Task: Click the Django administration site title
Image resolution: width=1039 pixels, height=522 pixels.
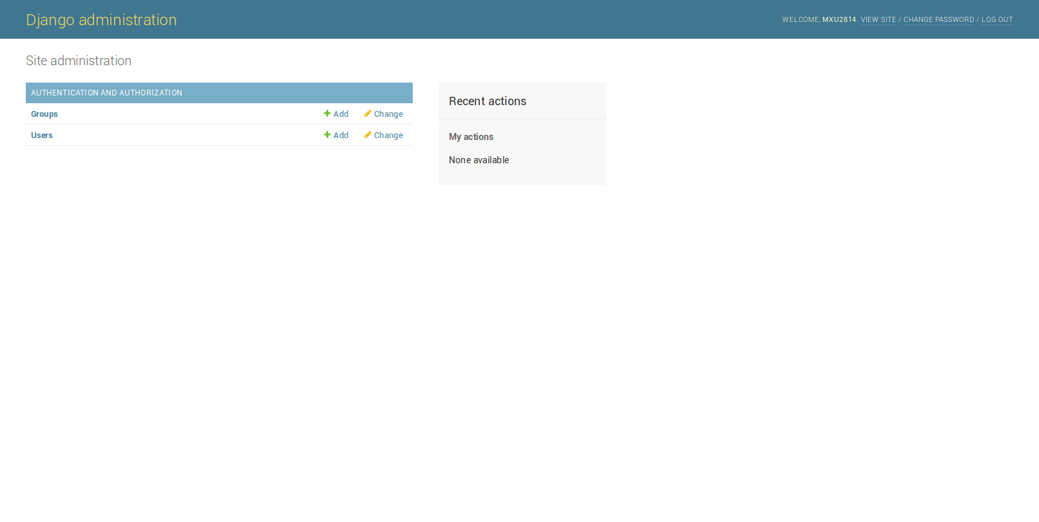Action: point(101,20)
